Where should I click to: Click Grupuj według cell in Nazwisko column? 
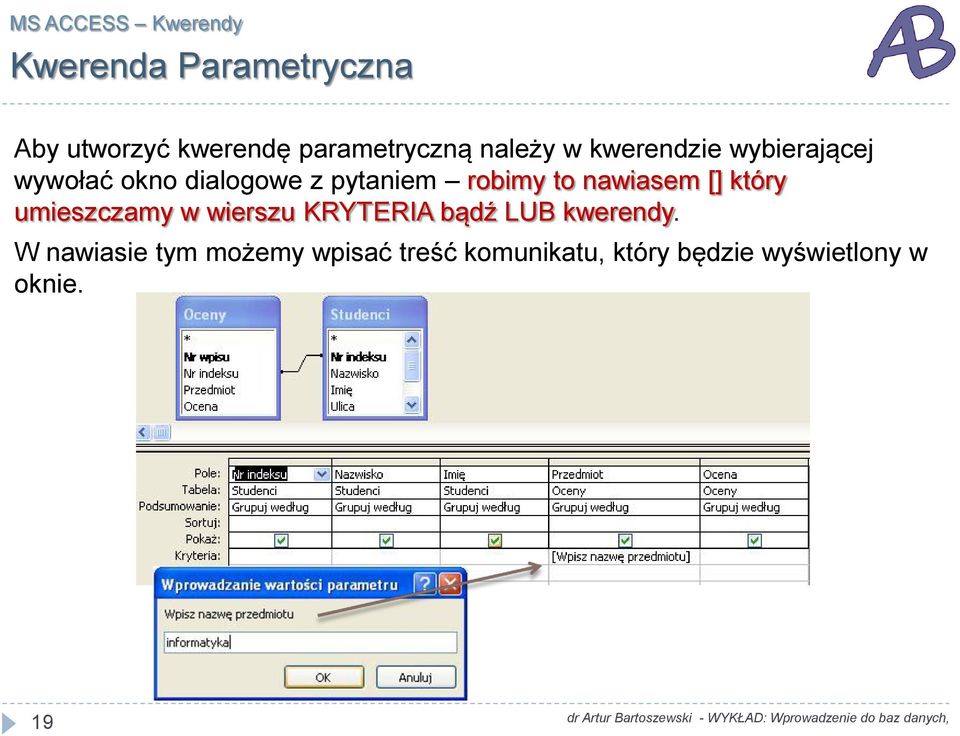pyautogui.click(x=386, y=508)
